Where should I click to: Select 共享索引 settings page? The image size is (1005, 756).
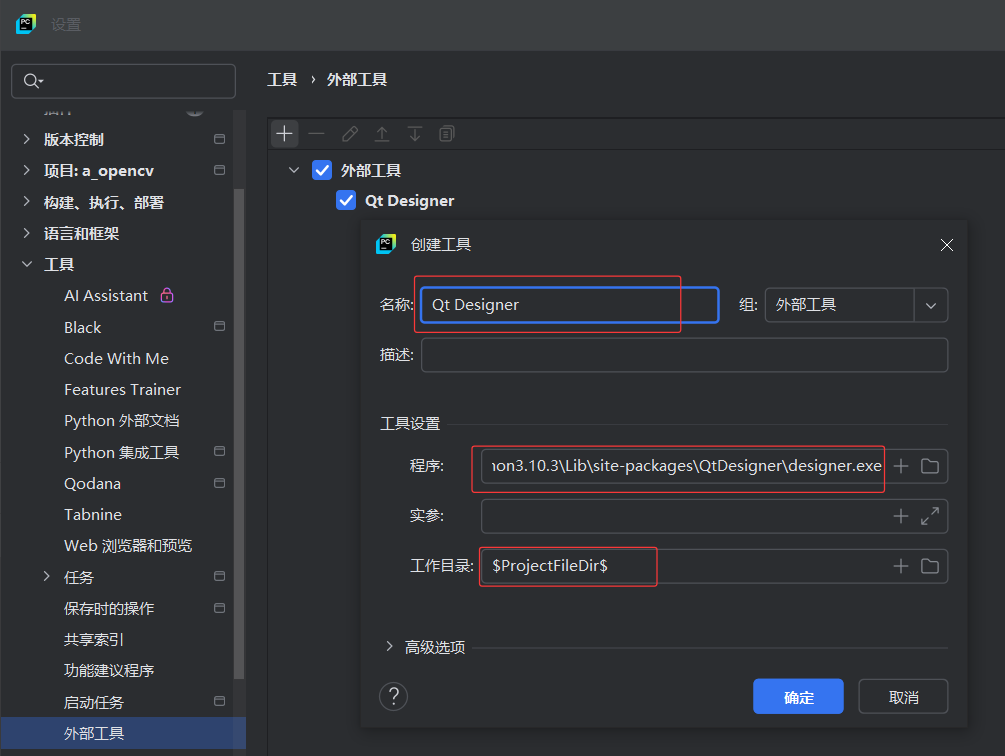click(x=94, y=639)
